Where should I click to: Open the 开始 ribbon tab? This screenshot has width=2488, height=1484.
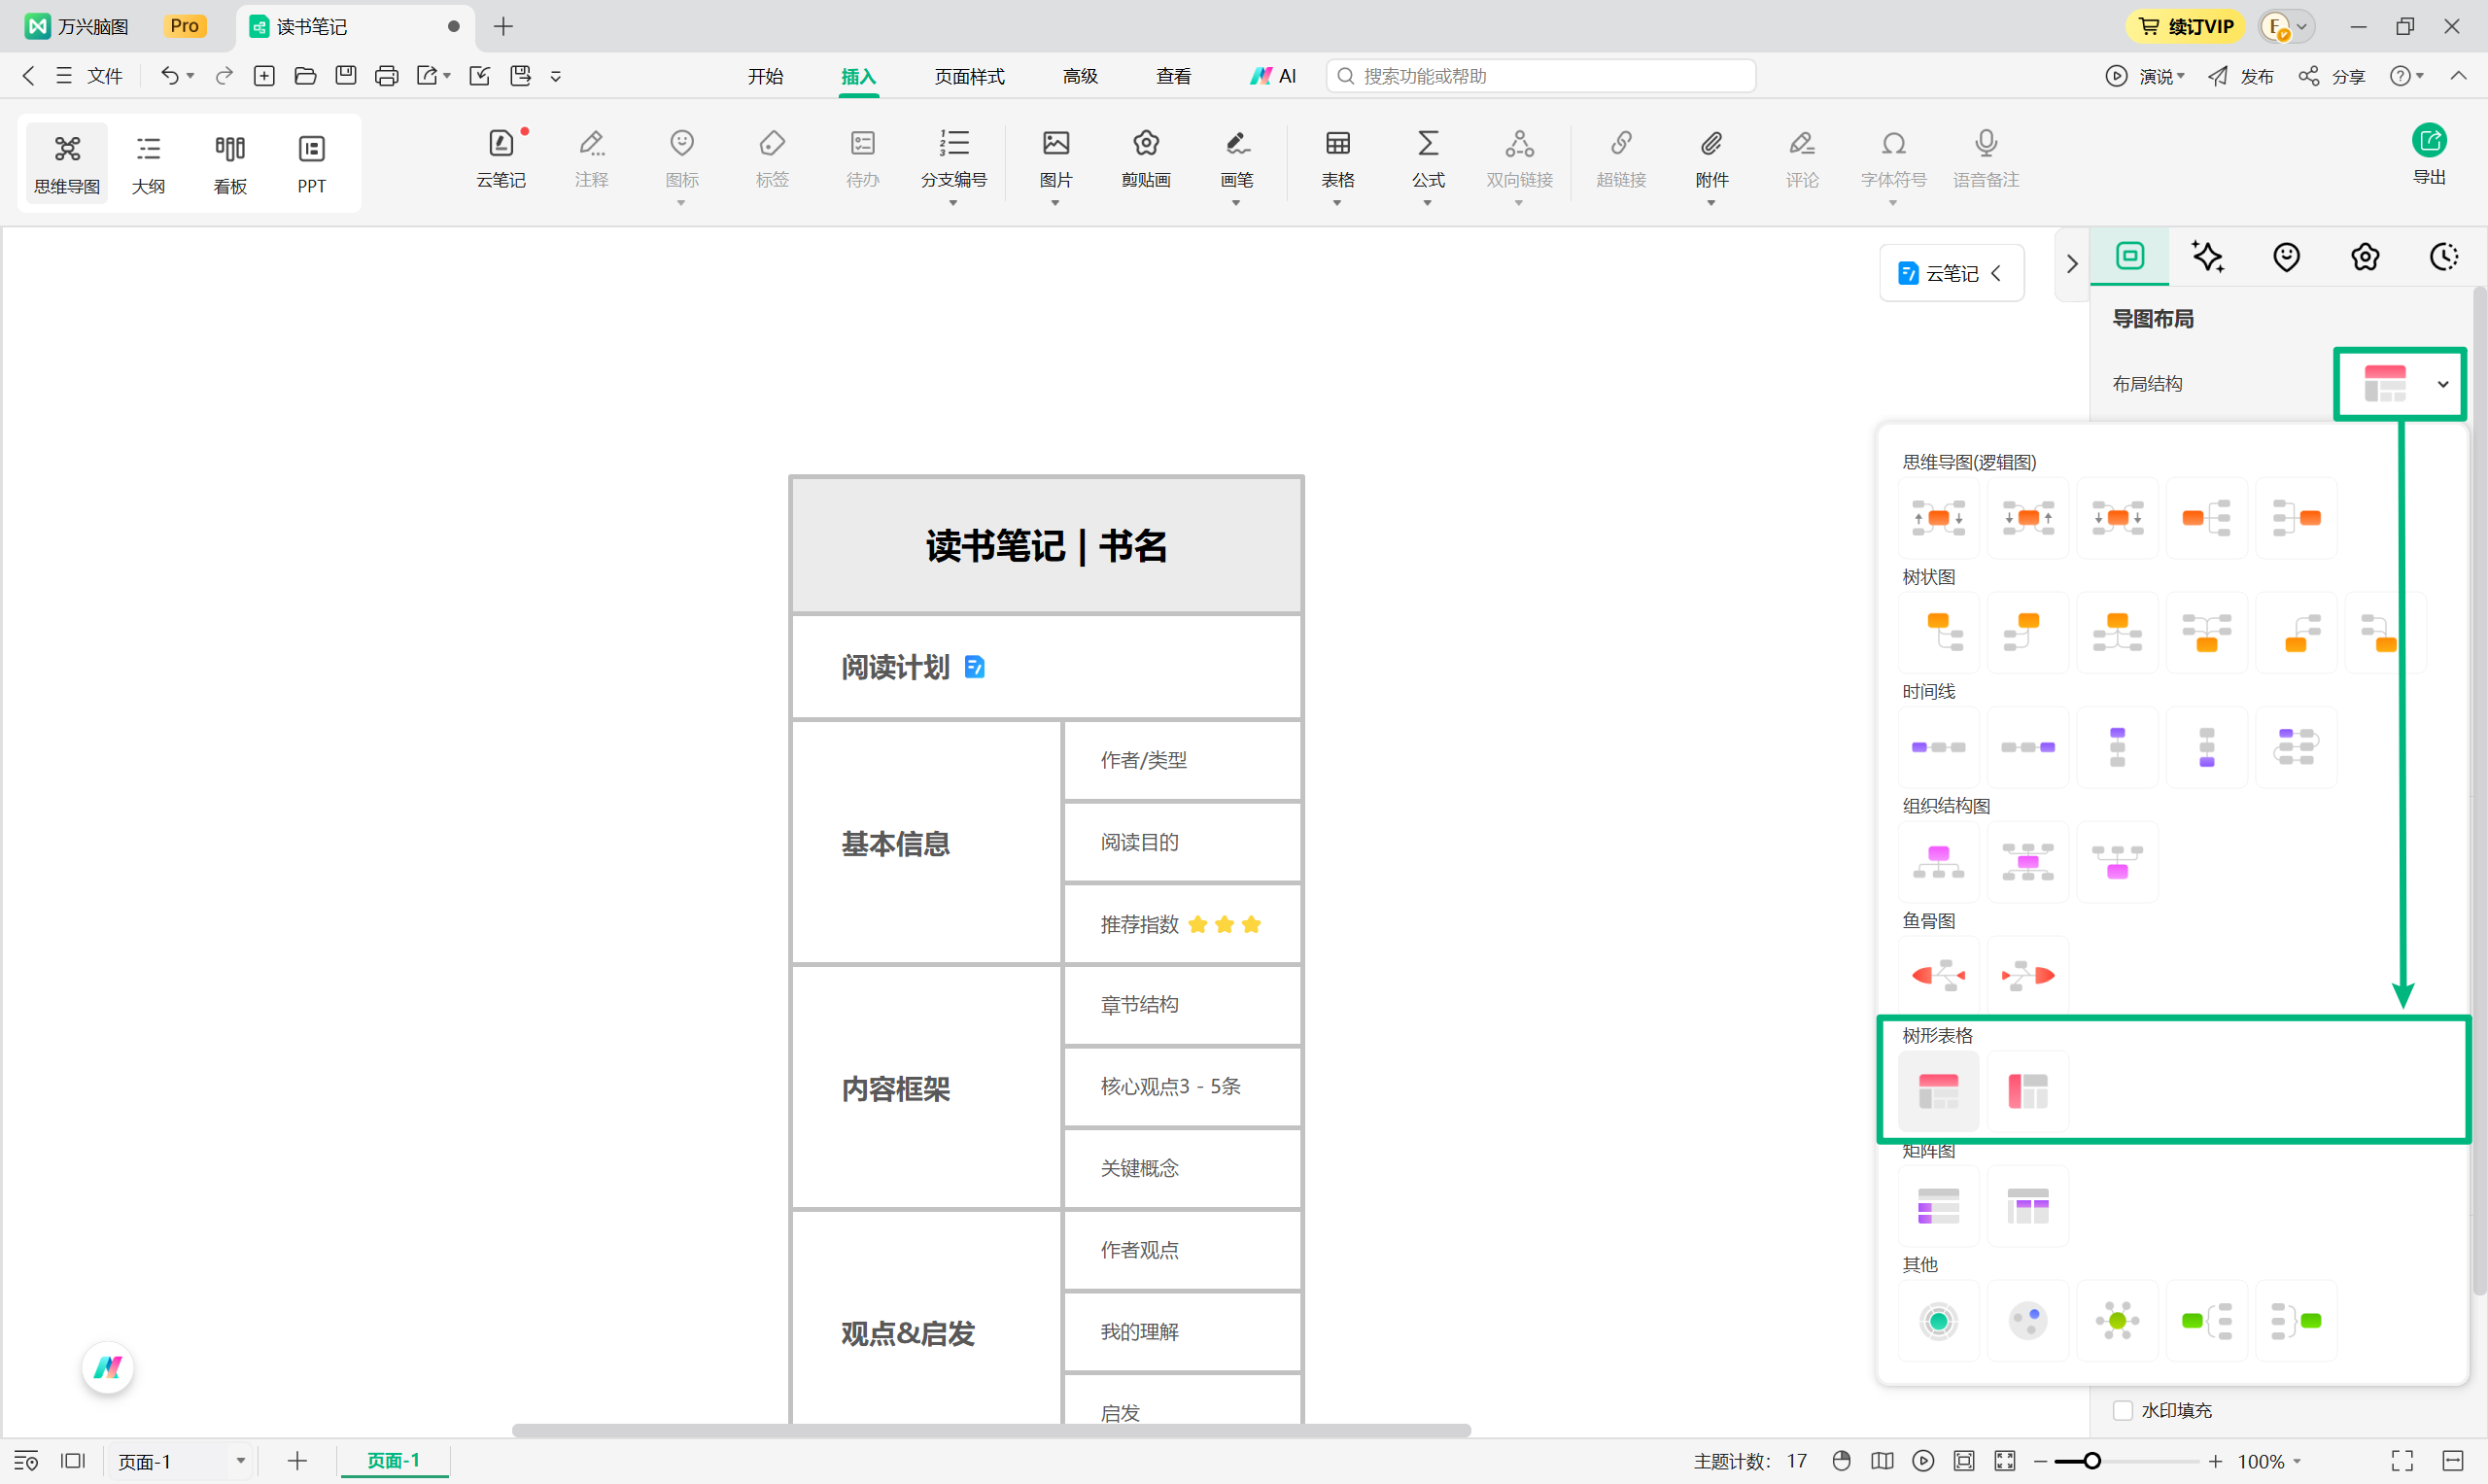(765, 76)
